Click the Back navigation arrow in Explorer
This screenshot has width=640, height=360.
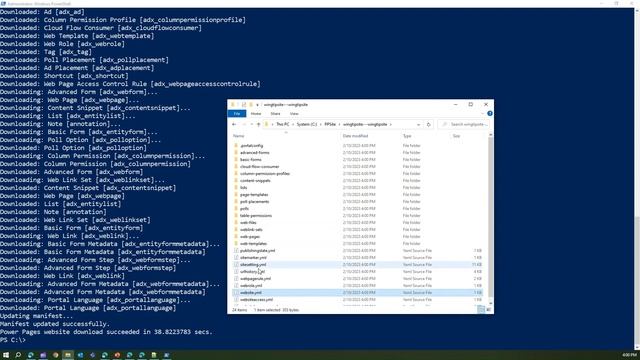(234, 124)
